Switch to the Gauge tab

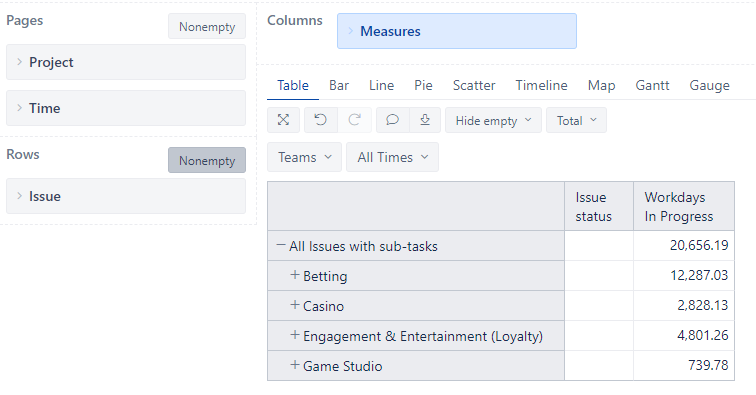709,85
